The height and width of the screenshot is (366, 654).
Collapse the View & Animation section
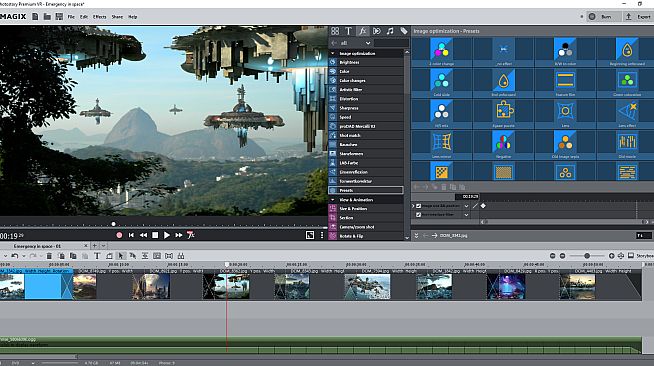332,200
